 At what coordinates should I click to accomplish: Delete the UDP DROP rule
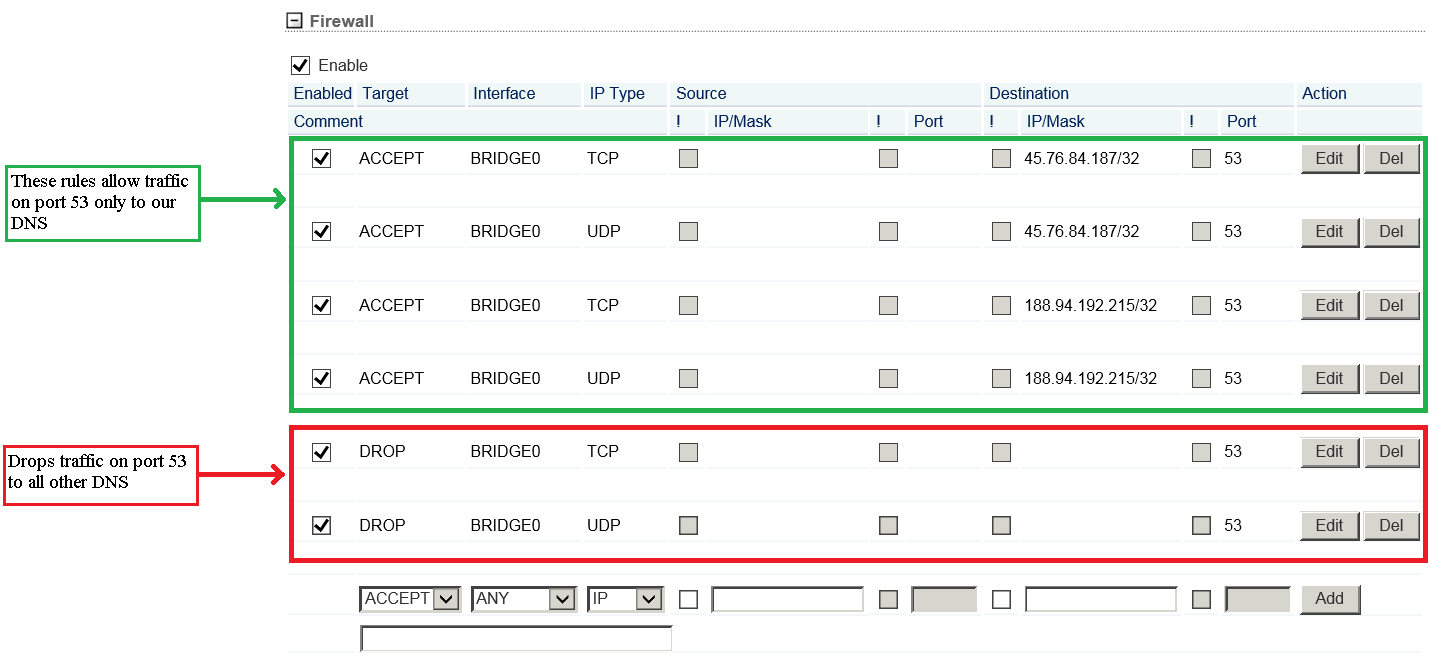(1391, 525)
